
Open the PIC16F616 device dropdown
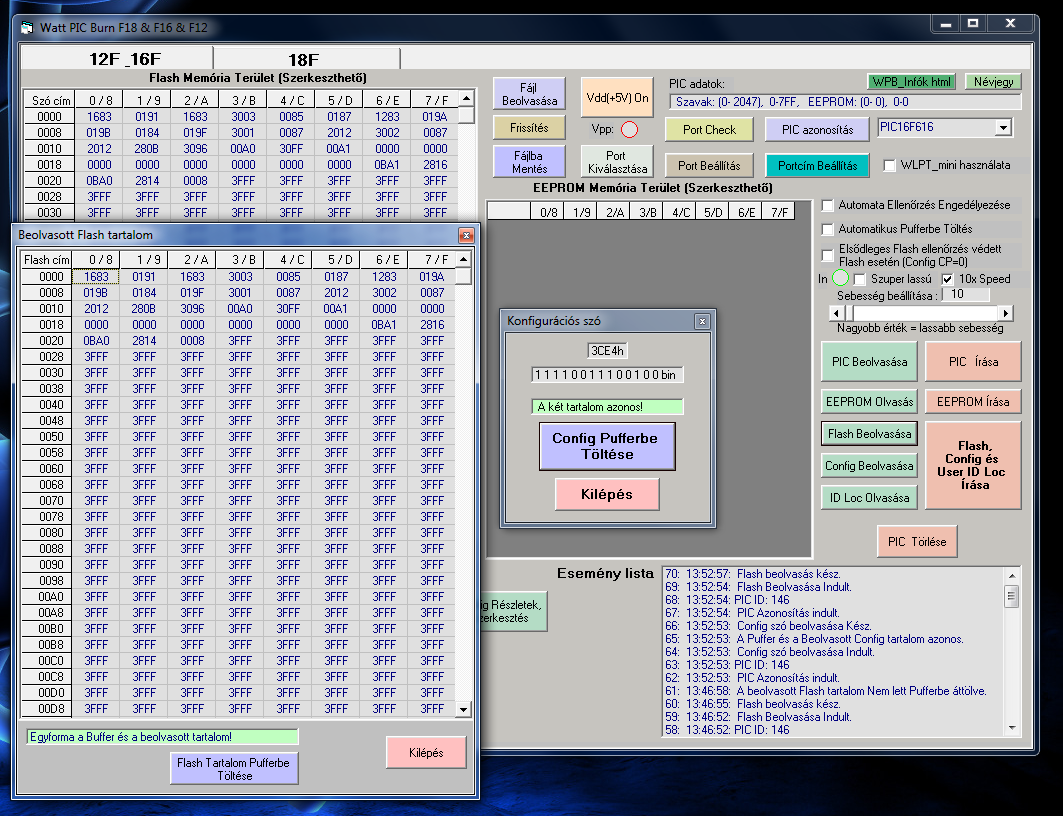[x=1003, y=128]
